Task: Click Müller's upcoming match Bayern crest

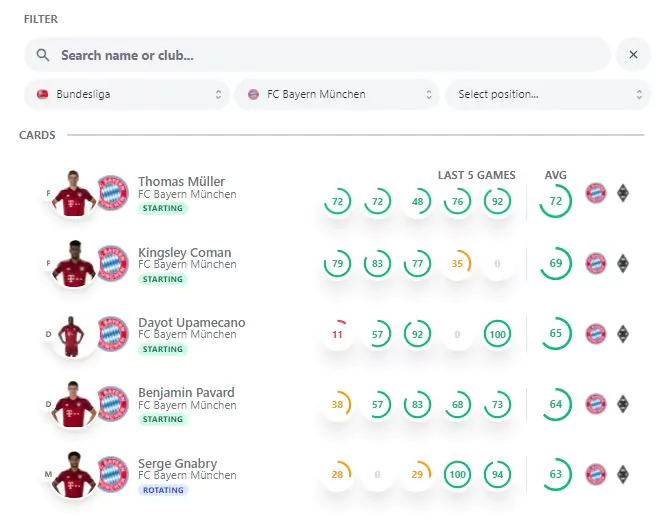Action: pyautogui.click(x=596, y=193)
